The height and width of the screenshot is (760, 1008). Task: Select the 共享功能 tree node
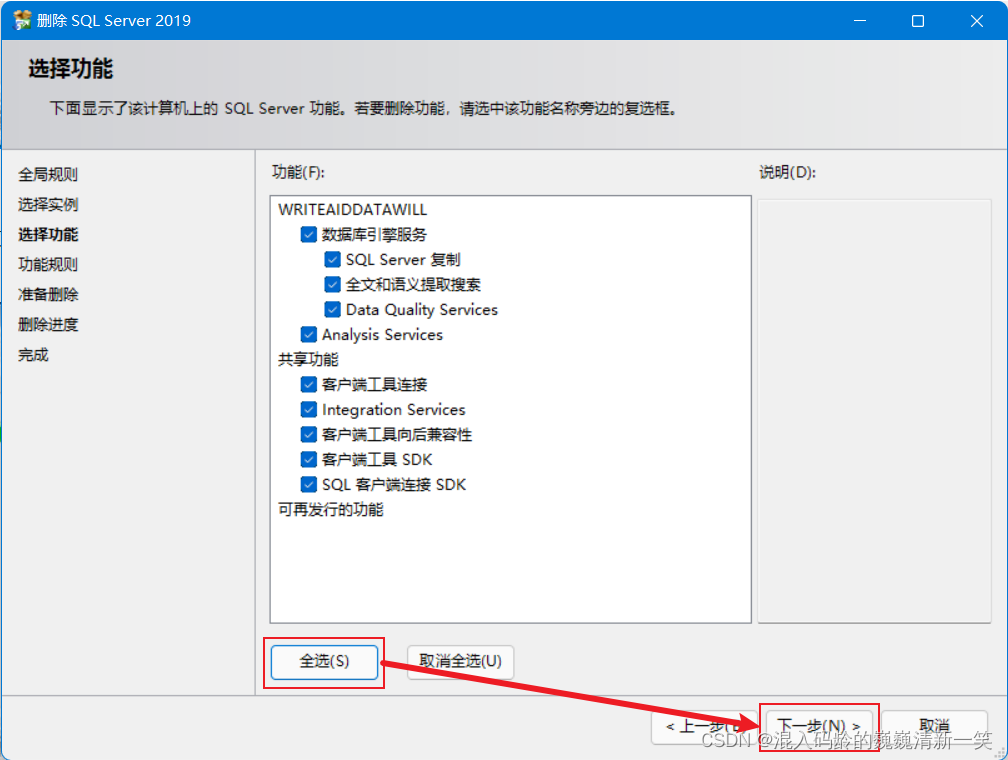click(x=308, y=360)
